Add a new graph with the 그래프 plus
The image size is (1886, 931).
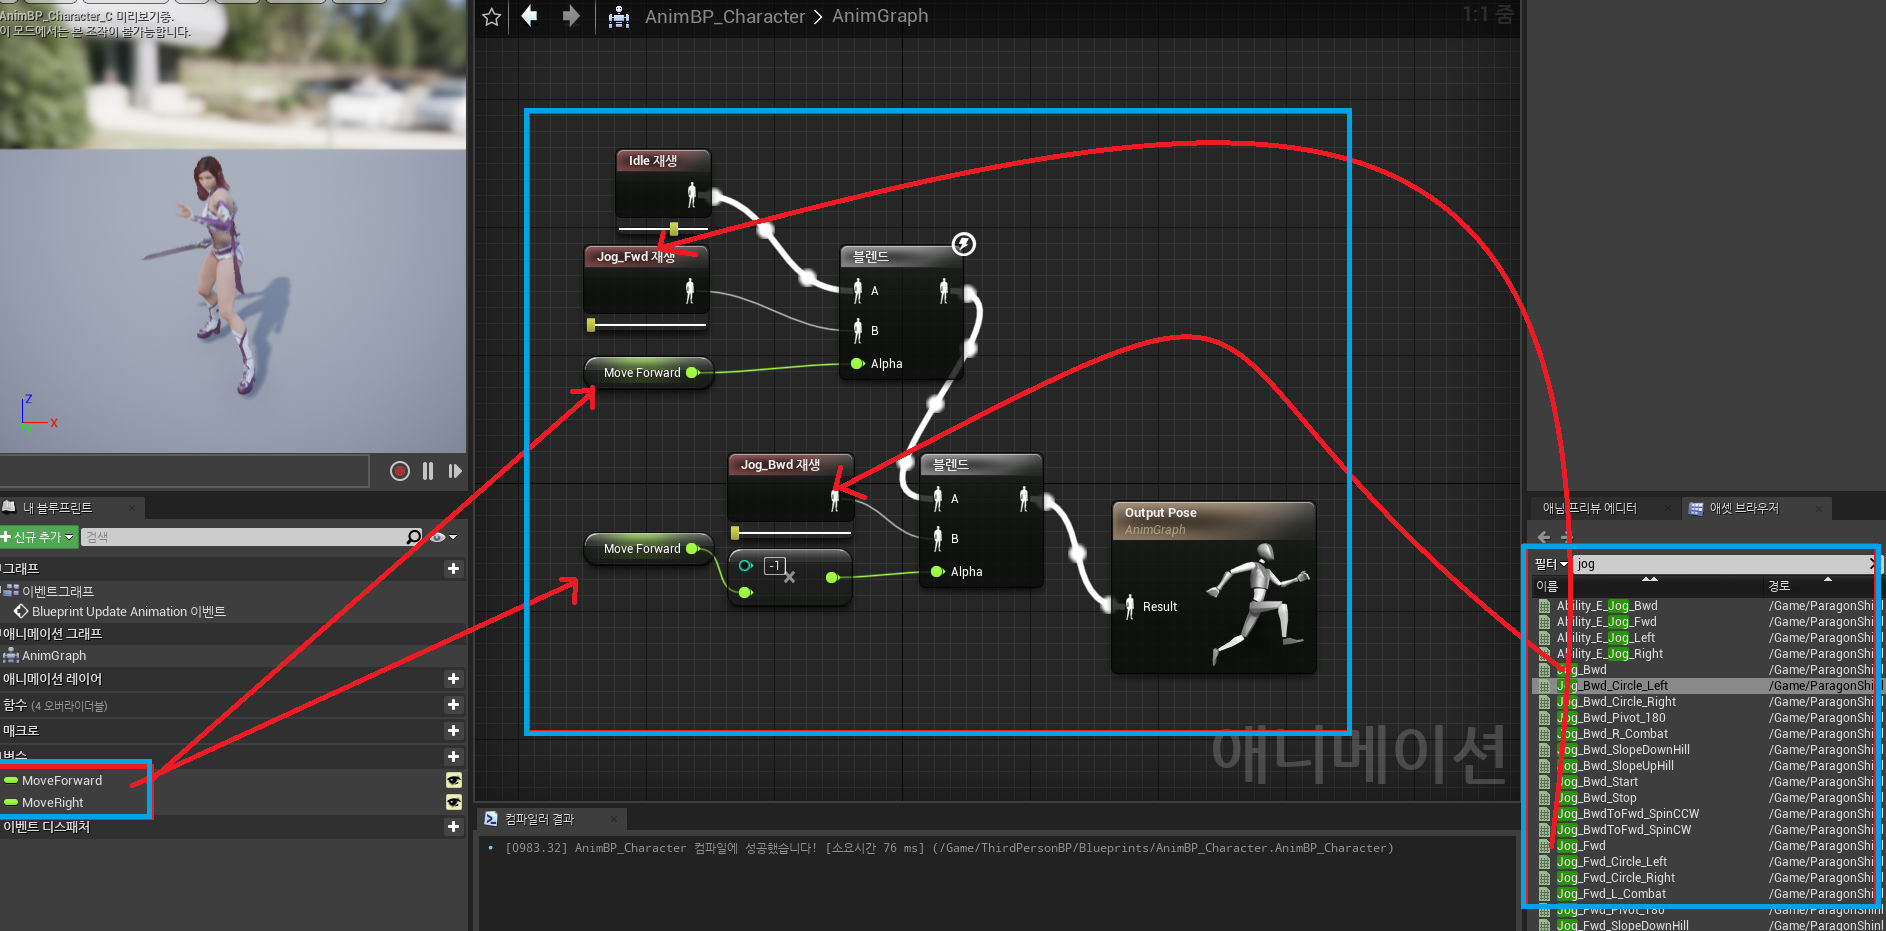pos(453,568)
